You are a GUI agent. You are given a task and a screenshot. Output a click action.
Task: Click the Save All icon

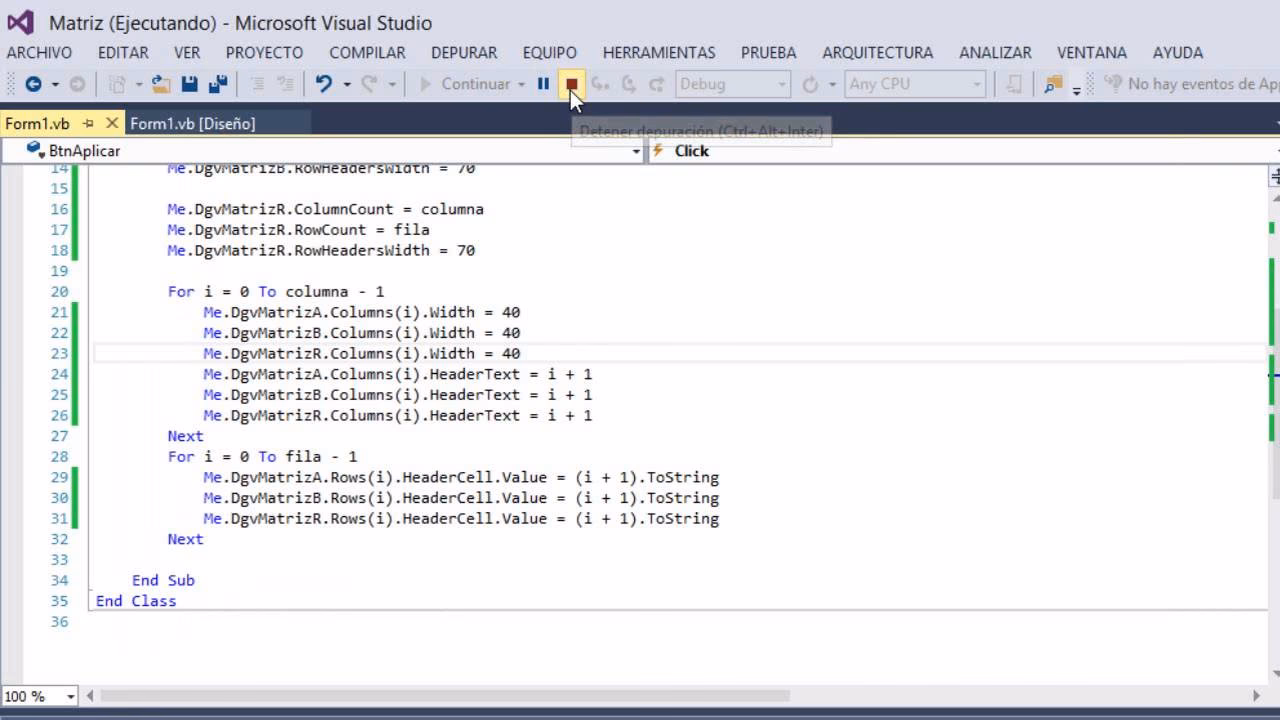click(x=218, y=84)
